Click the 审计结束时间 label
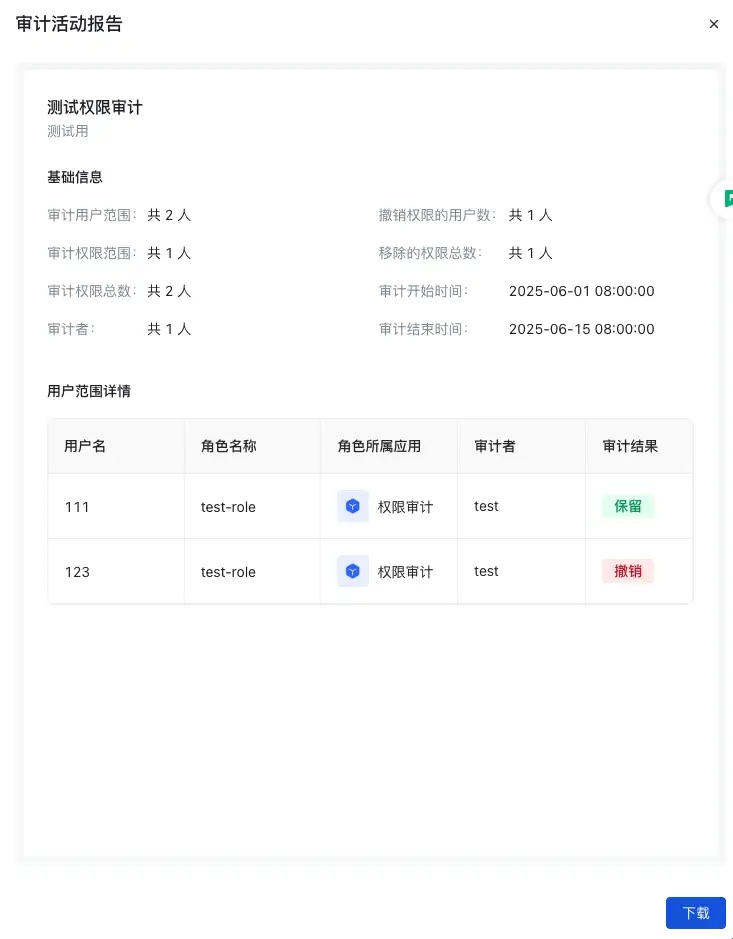Viewport: 733px width, 939px height. pos(421,329)
